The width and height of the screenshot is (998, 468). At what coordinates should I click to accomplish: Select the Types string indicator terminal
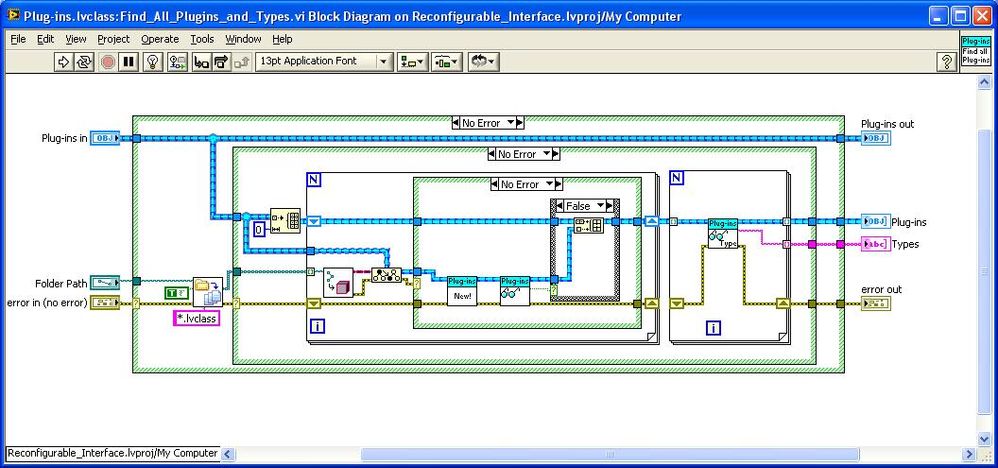pyautogui.click(x=876, y=244)
